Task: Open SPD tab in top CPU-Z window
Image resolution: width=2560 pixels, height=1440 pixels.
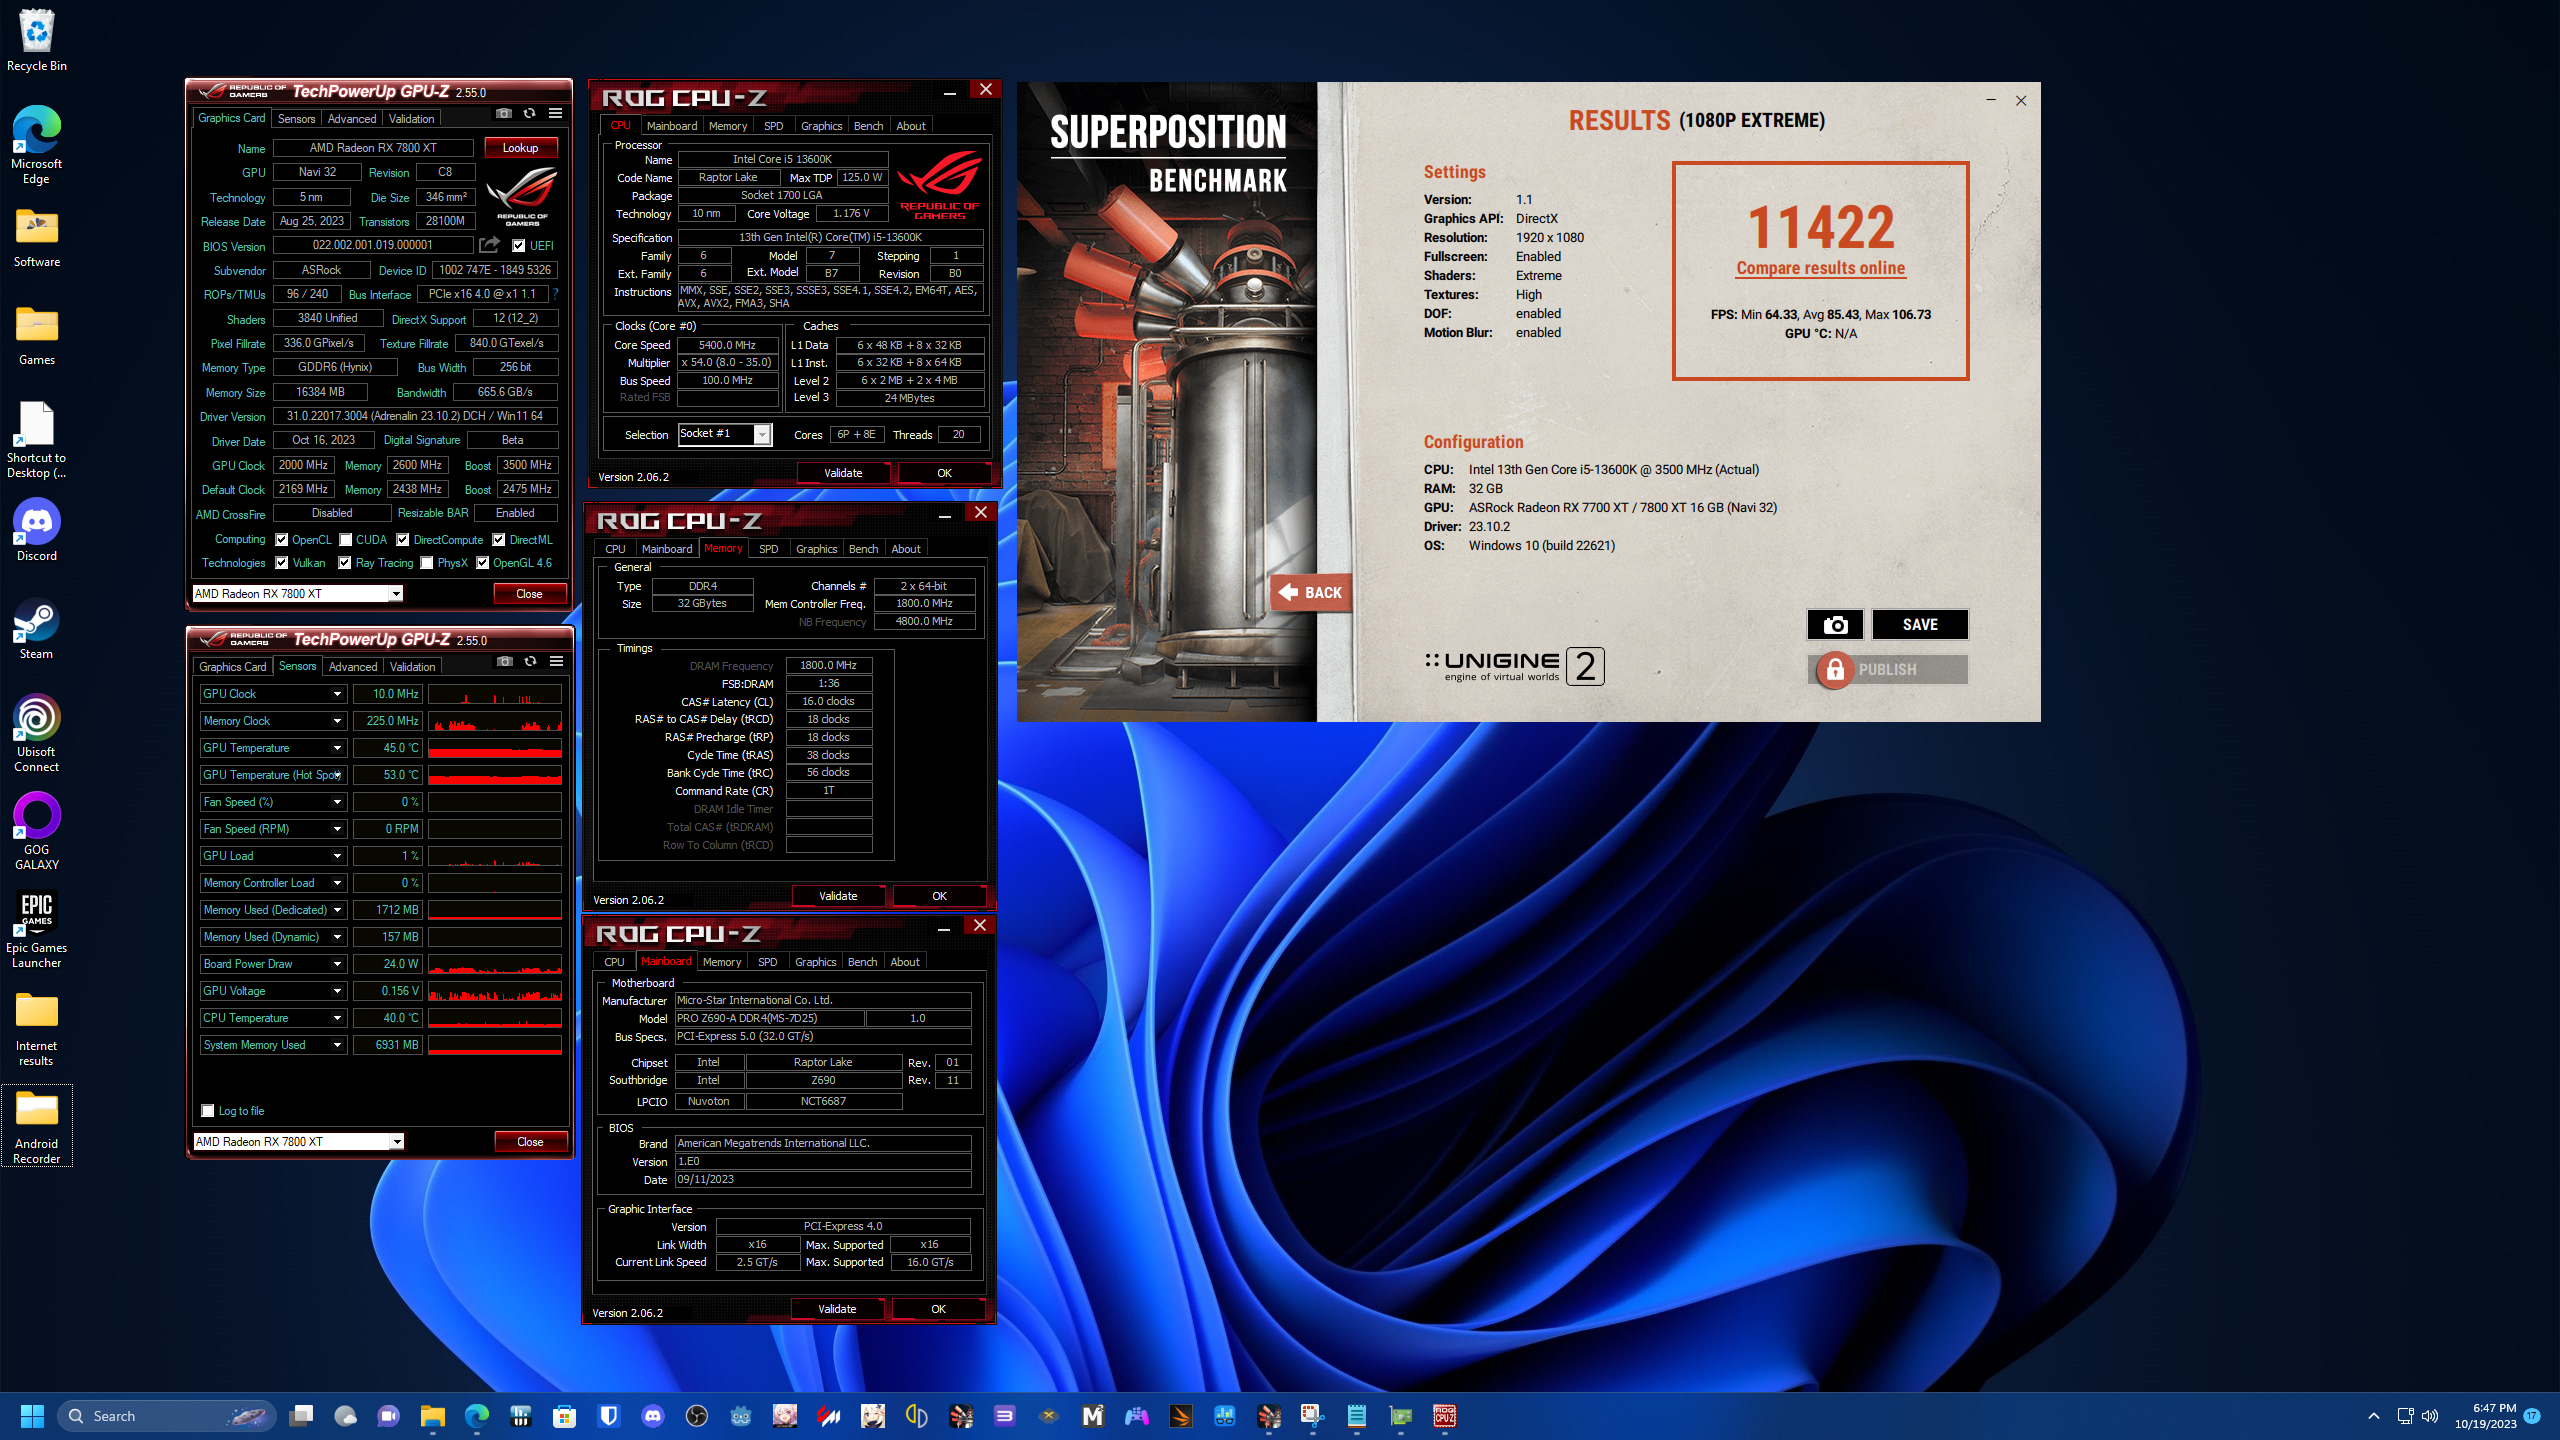Action: pos(773,126)
